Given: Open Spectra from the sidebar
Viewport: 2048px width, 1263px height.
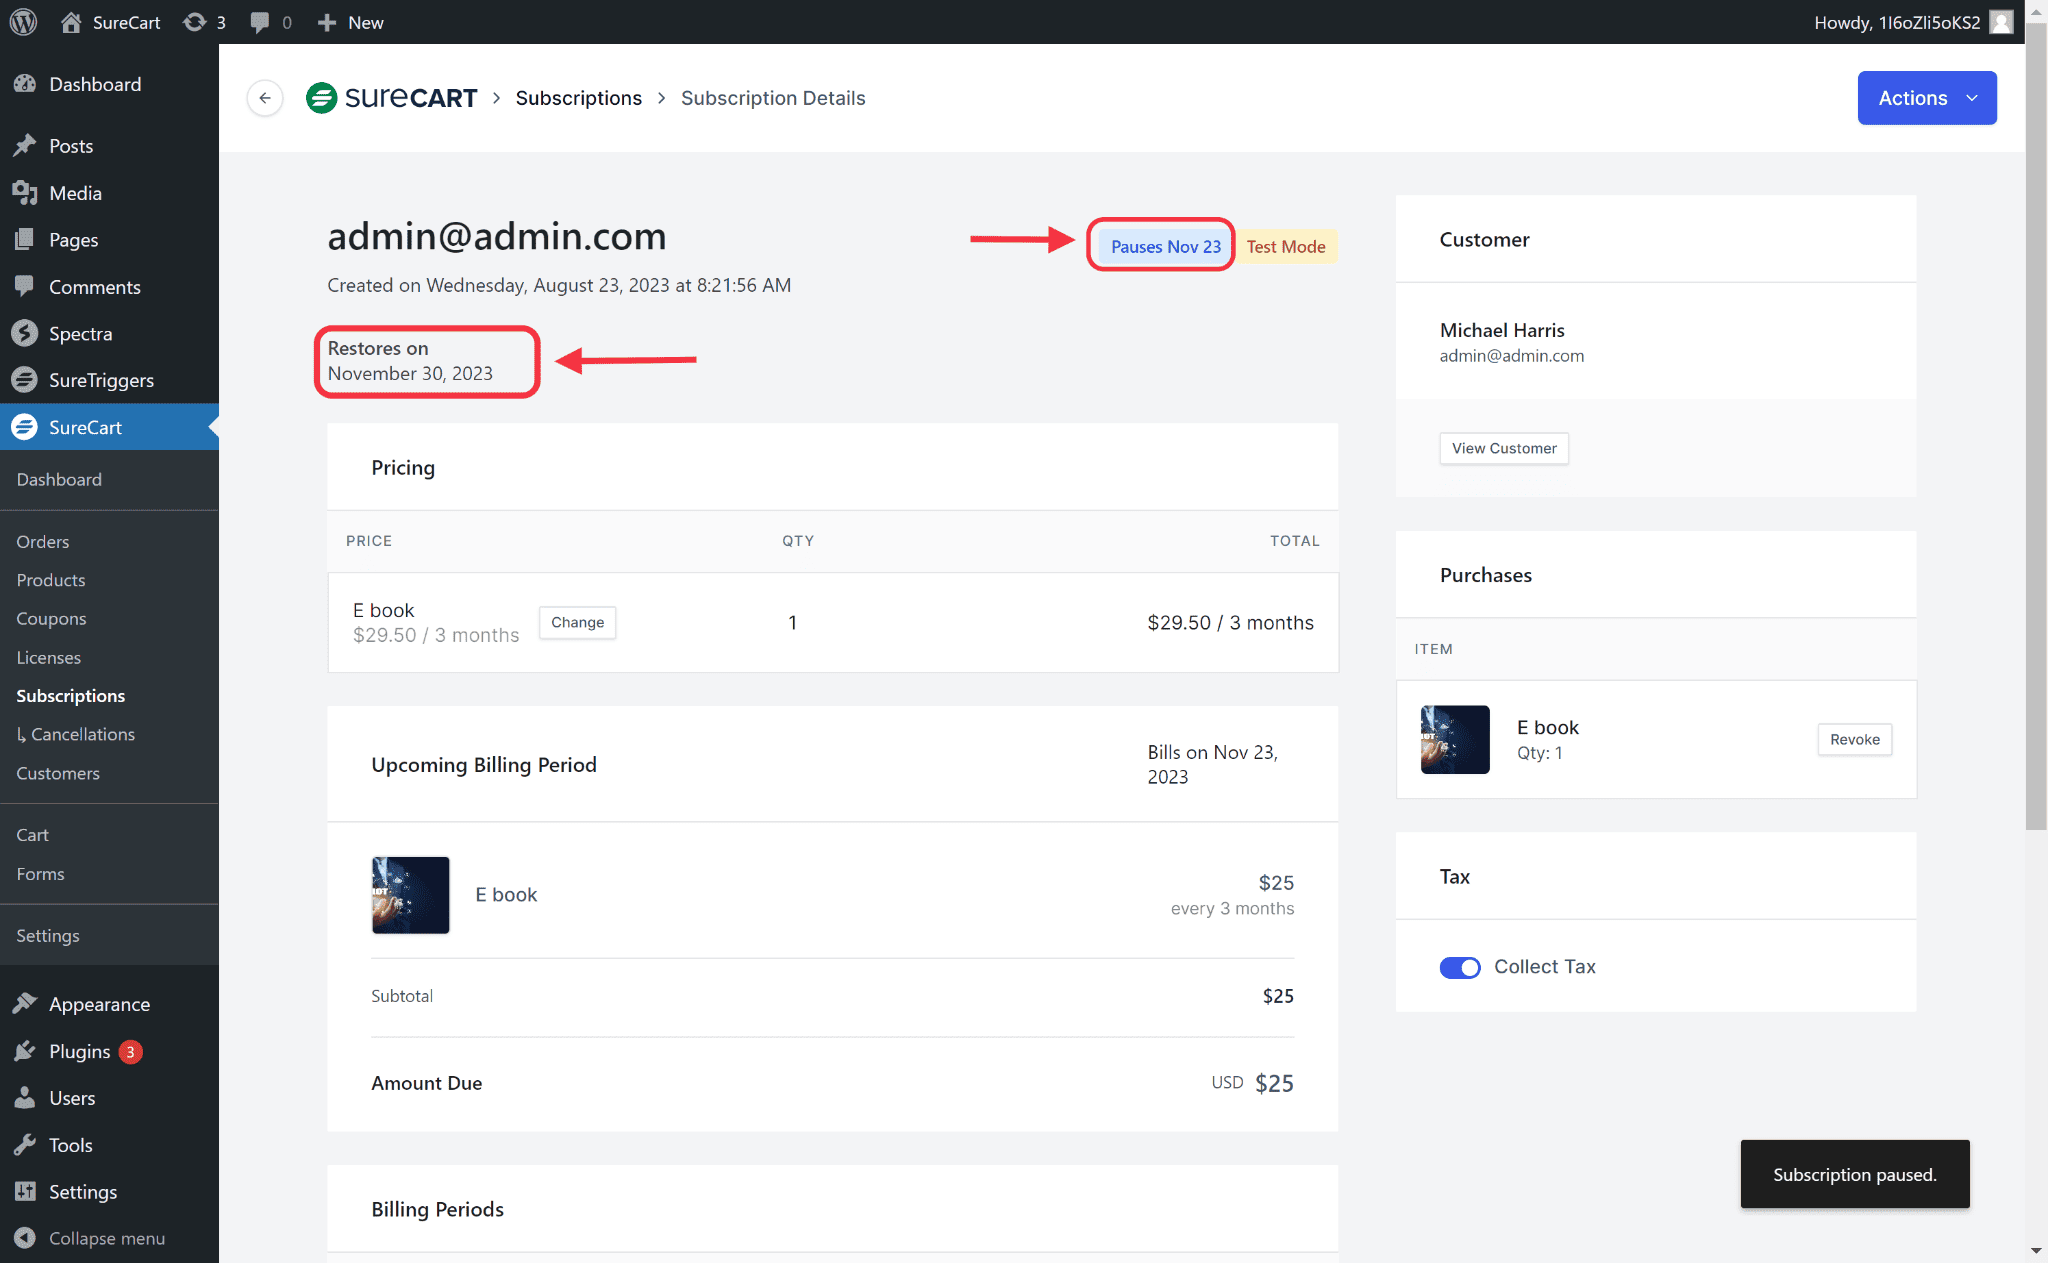Looking at the screenshot, I should (80, 333).
